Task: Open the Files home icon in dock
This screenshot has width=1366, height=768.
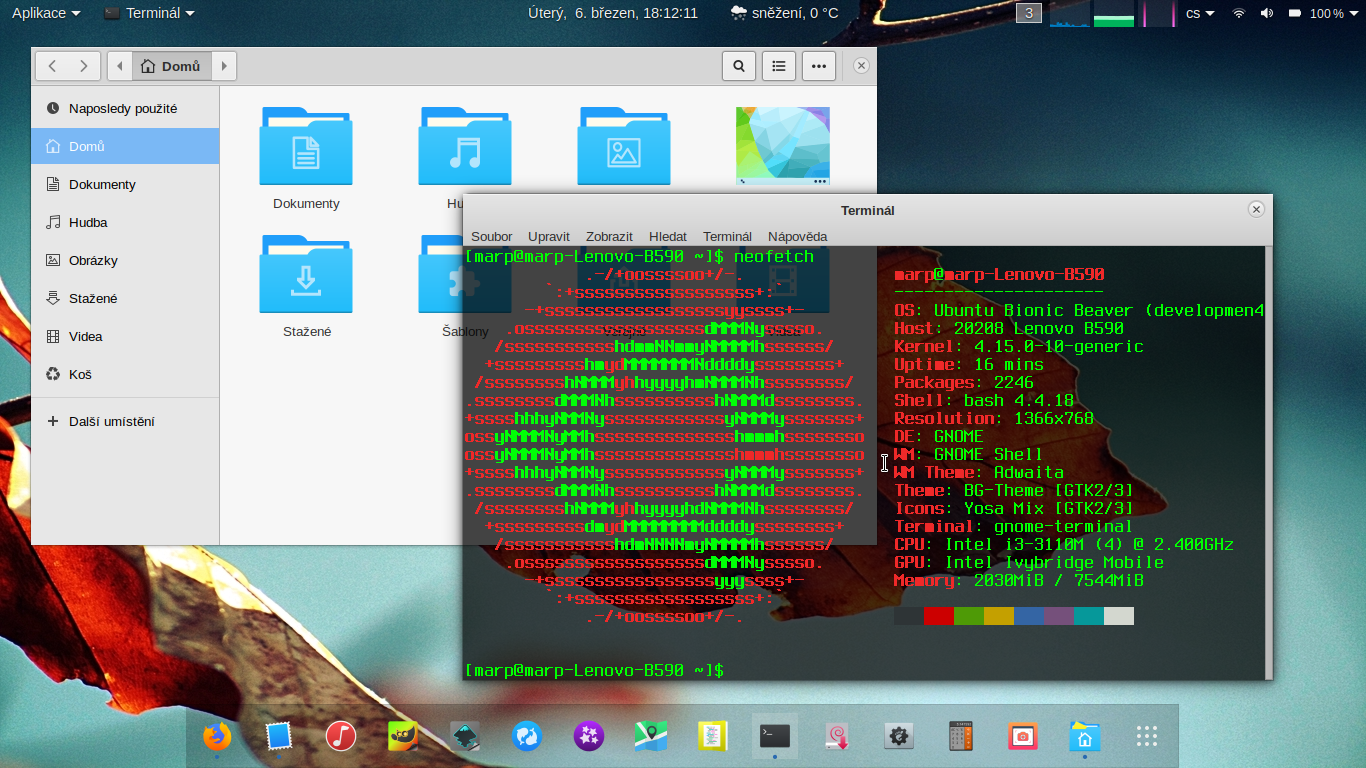Action: coord(1085,737)
